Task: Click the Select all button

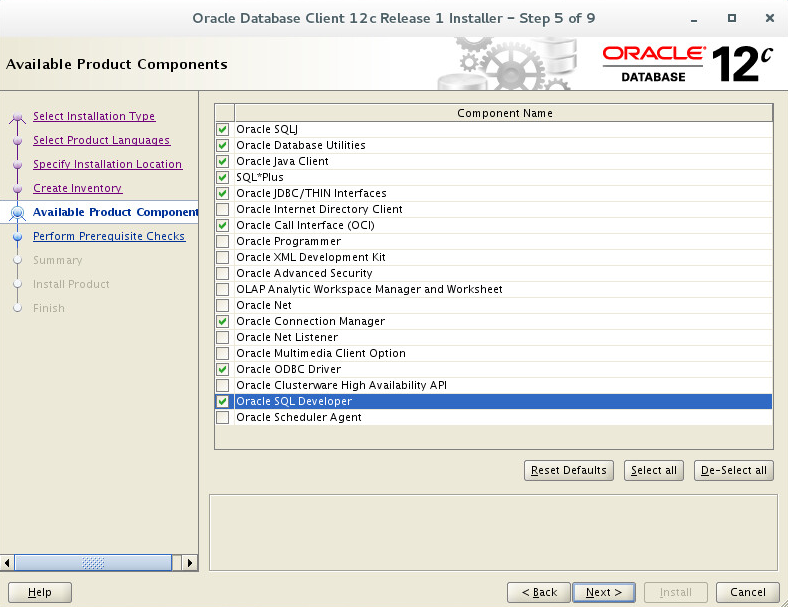Action: pos(653,470)
